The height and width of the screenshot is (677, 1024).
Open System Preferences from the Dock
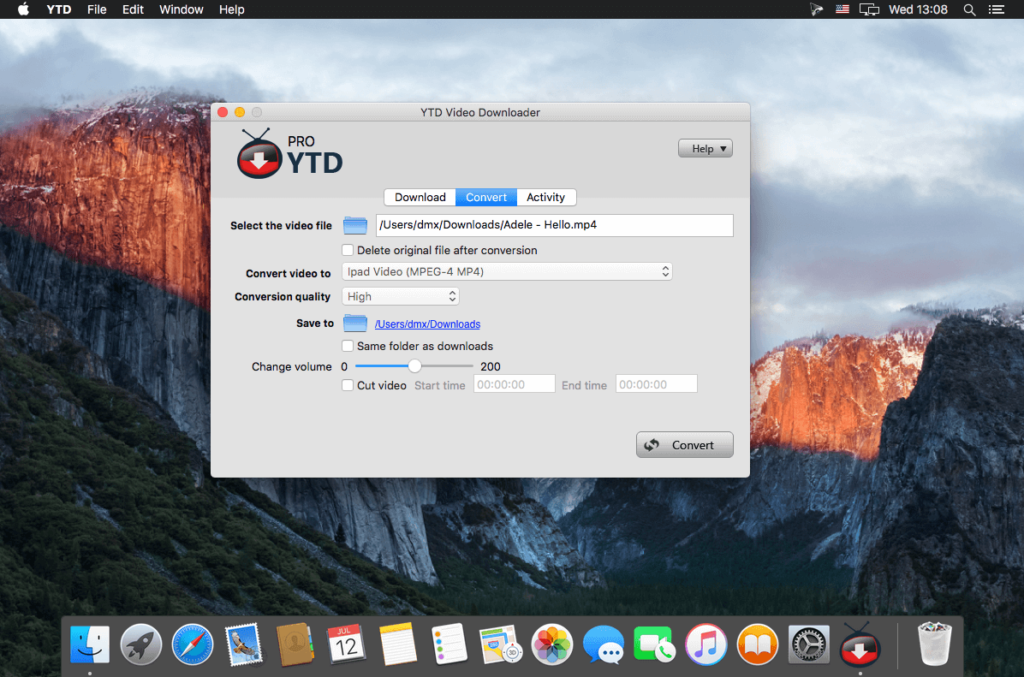tap(808, 644)
